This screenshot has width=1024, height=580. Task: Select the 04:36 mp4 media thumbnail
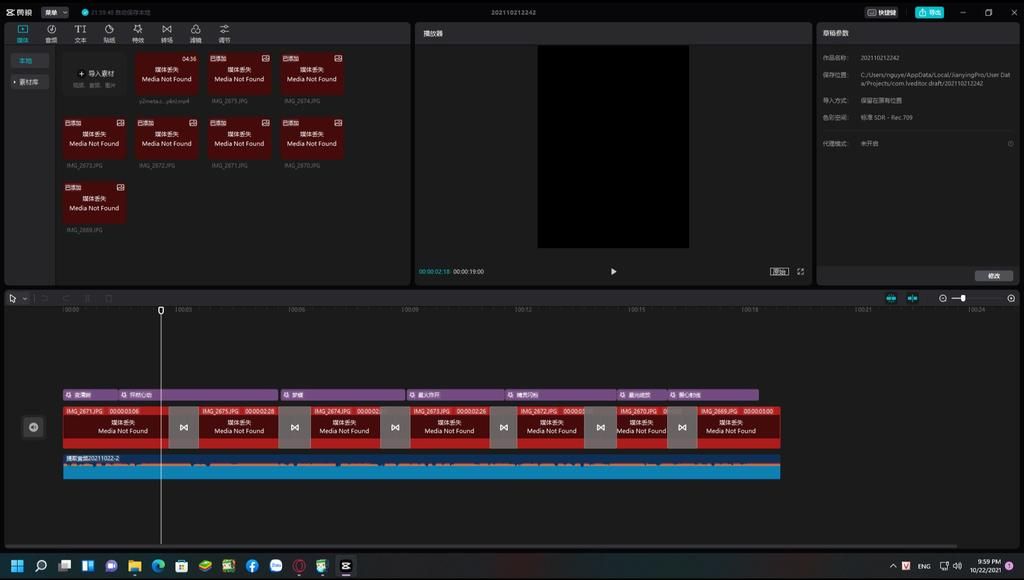[x=167, y=74]
